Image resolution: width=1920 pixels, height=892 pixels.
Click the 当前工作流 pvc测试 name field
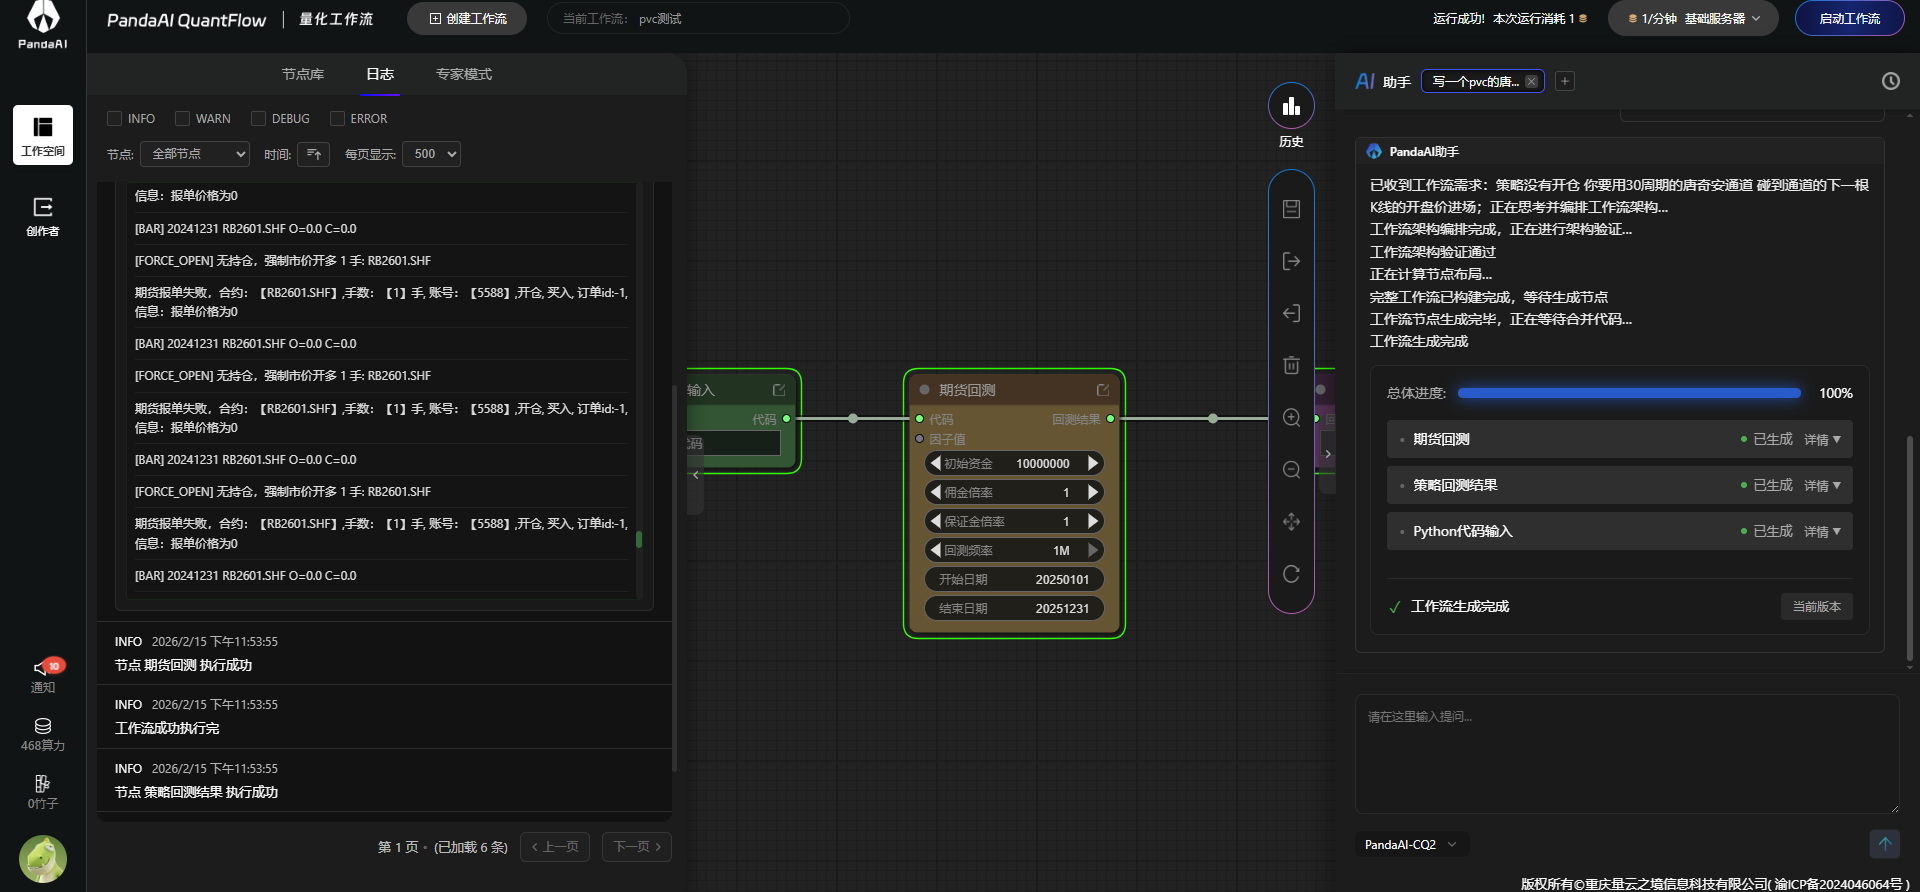click(698, 18)
